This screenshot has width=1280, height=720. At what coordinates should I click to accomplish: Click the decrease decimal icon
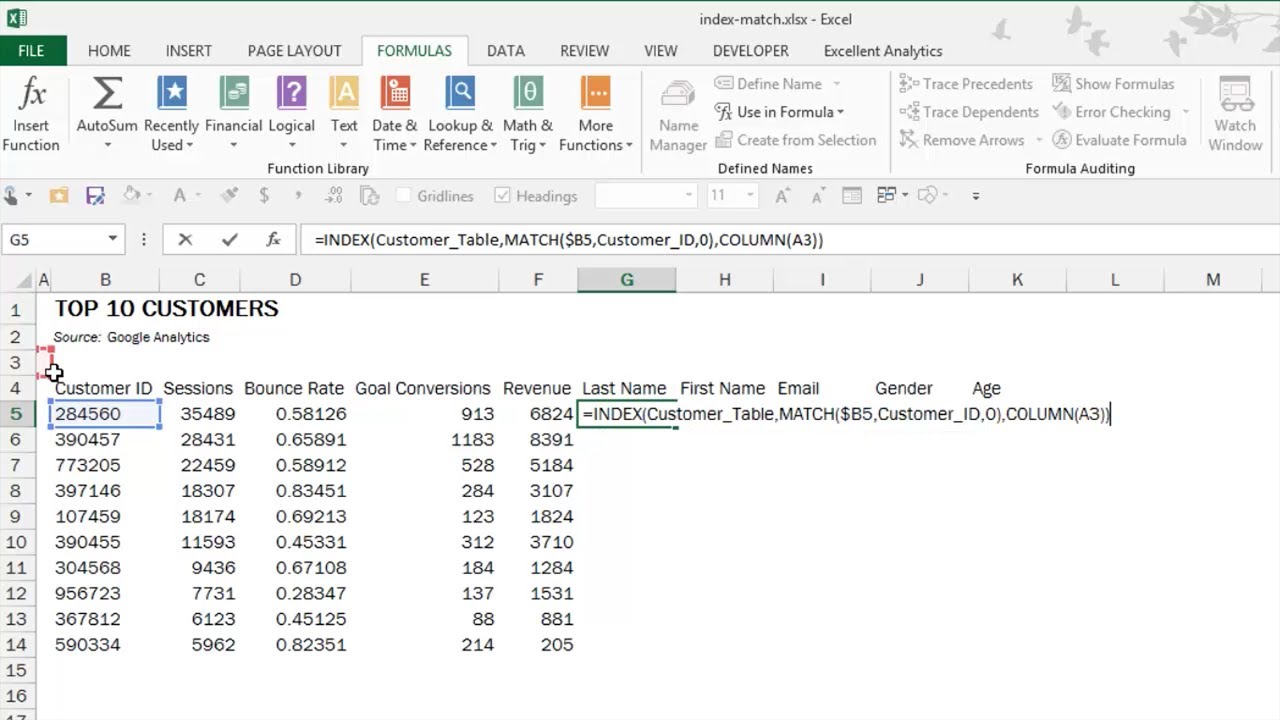point(336,196)
